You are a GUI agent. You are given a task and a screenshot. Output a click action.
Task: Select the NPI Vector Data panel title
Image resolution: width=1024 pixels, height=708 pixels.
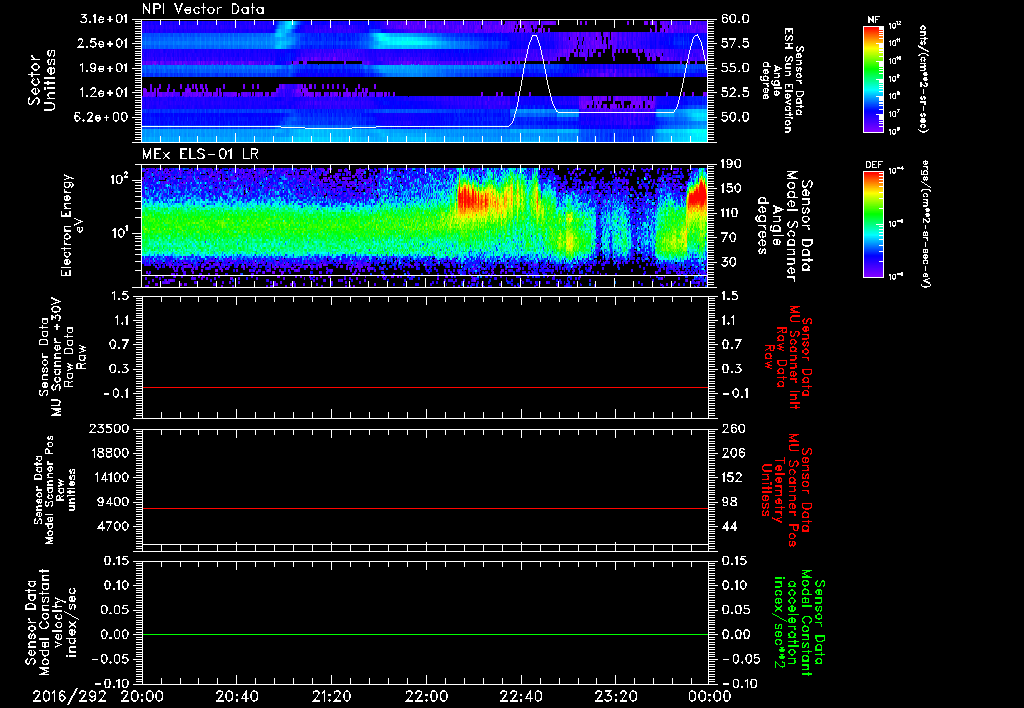click(x=203, y=8)
